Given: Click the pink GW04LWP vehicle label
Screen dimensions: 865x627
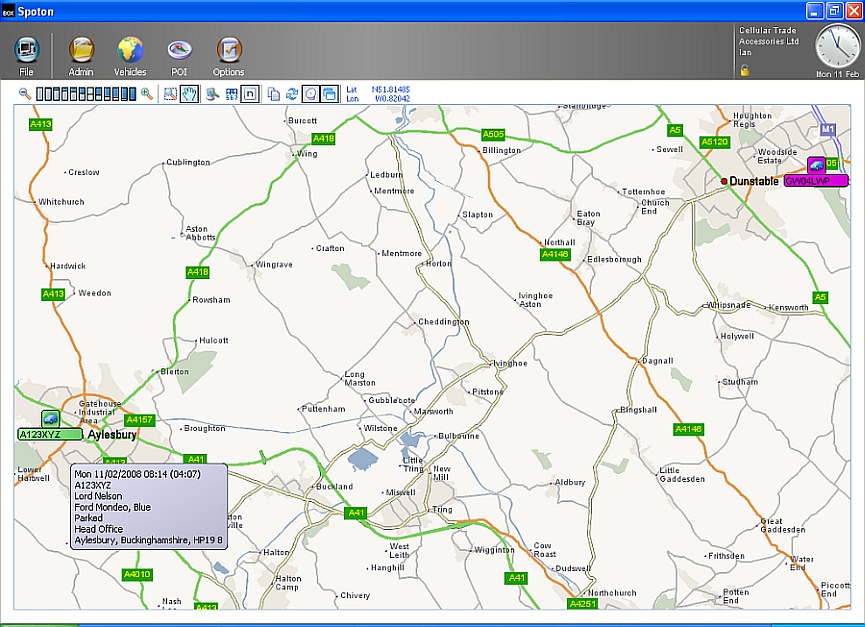Looking at the screenshot, I should tap(815, 181).
